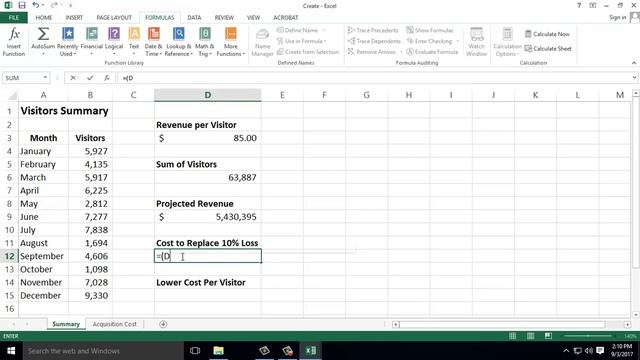Screen dimensions: 640x360
Task: Expand the formula bar
Action: point(634,78)
